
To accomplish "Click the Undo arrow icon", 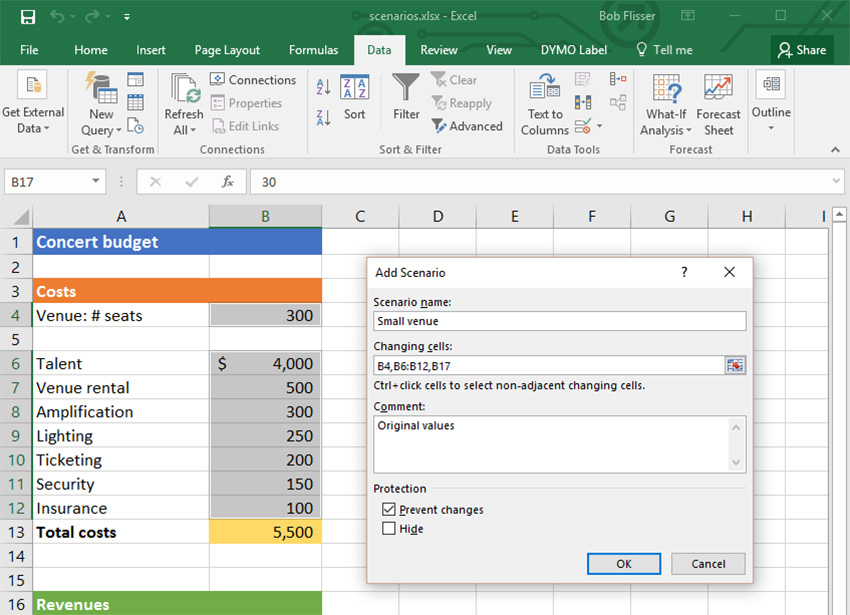I will click(57, 16).
